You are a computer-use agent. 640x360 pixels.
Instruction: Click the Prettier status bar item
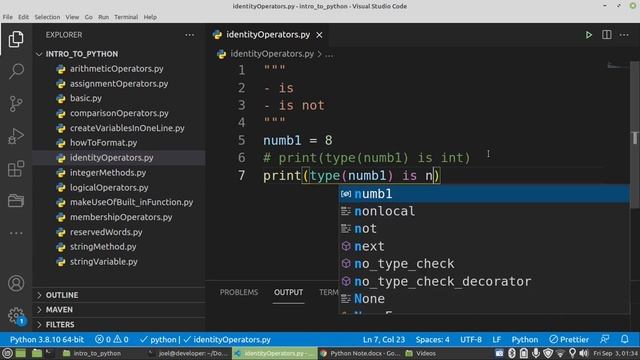click(x=569, y=339)
